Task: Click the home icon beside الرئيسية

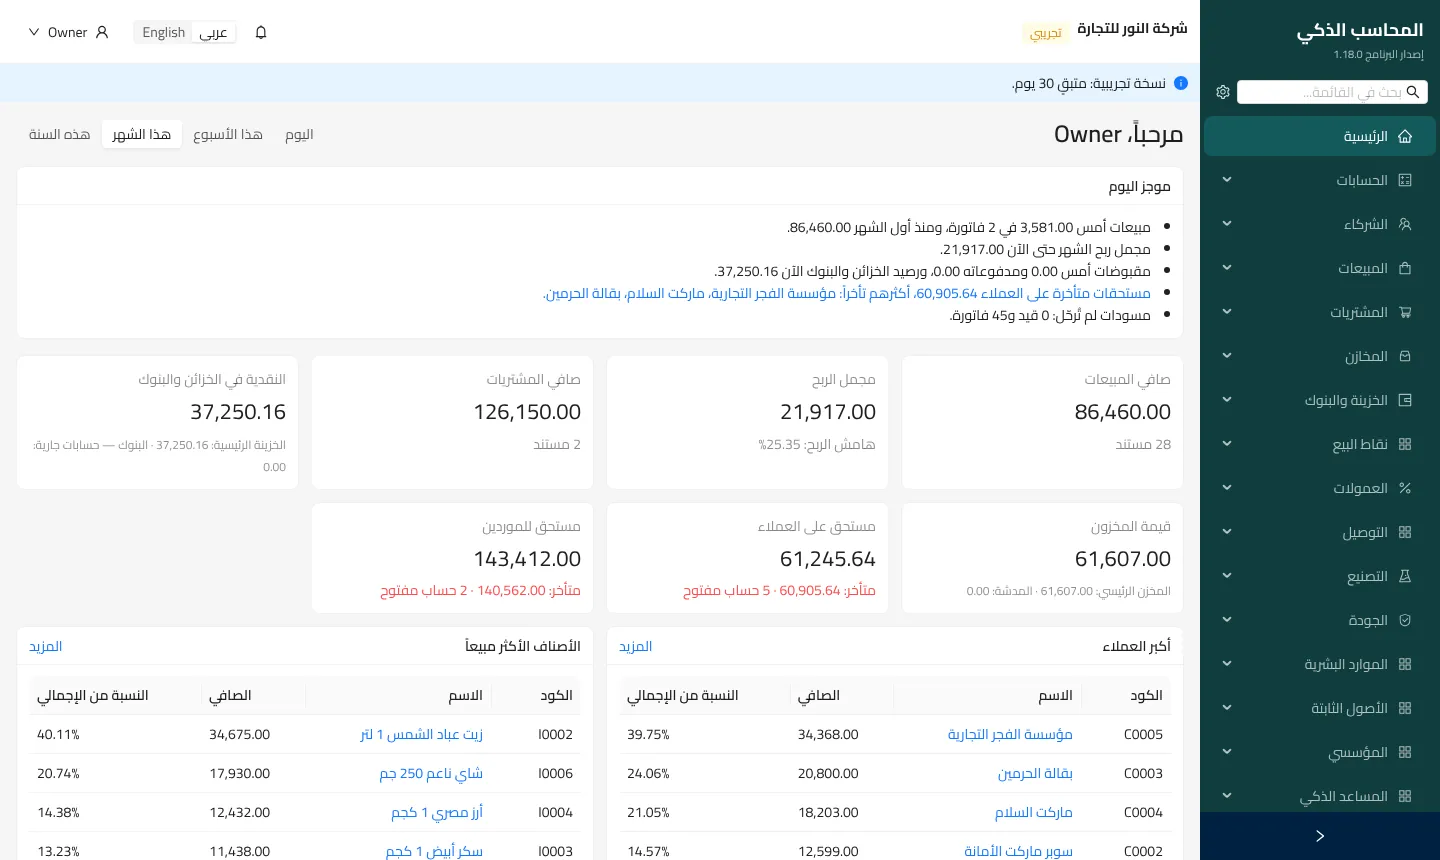Action: [x=1405, y=136]
